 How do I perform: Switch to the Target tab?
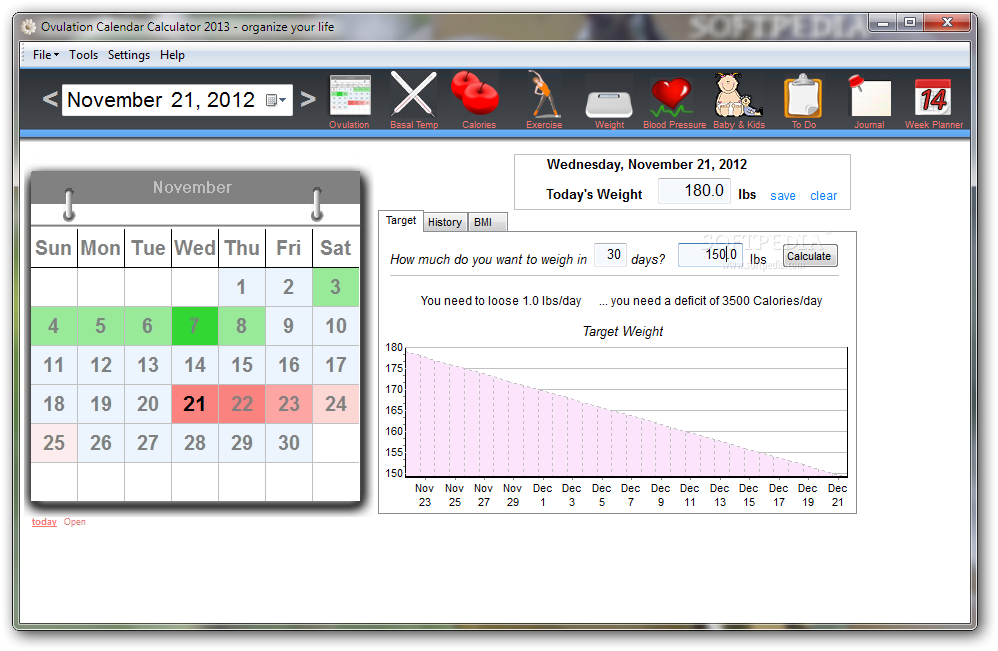(400, 221)
